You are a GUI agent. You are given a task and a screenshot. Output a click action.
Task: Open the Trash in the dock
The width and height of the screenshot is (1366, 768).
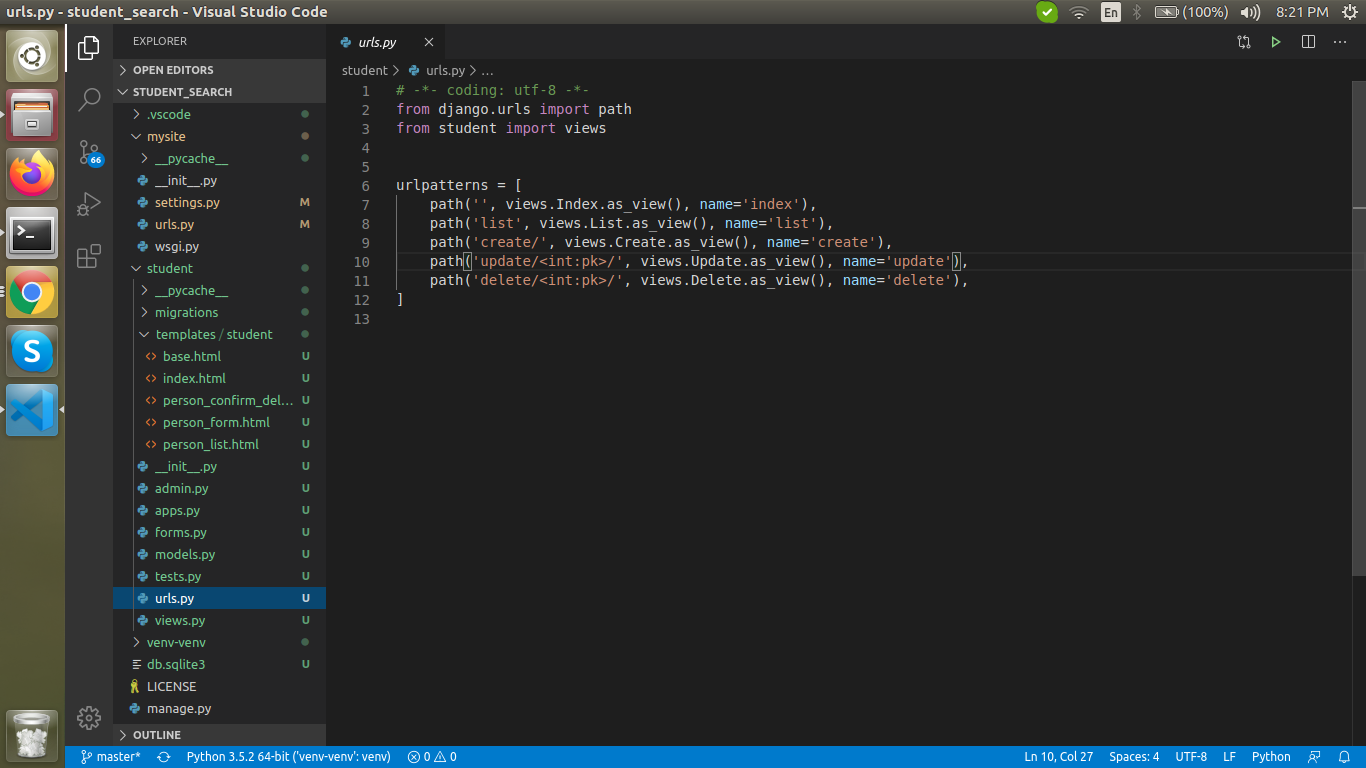point(32,735)
